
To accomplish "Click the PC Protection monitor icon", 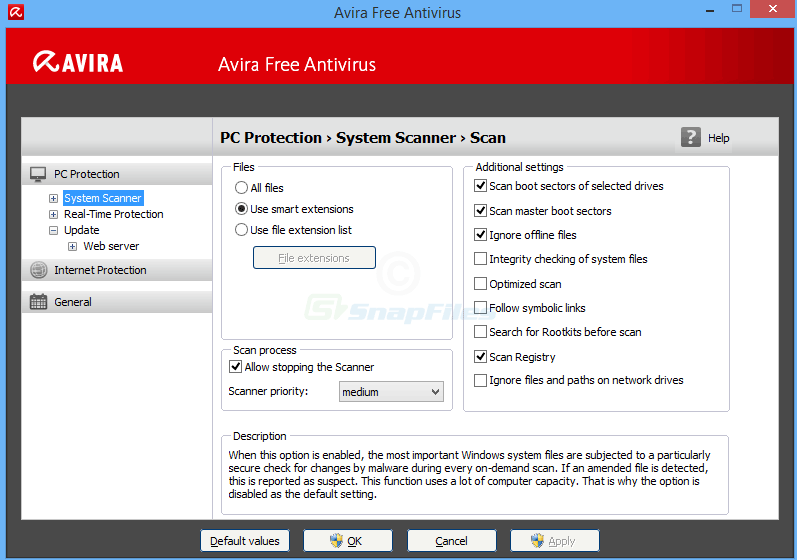I will pos(38,174).
